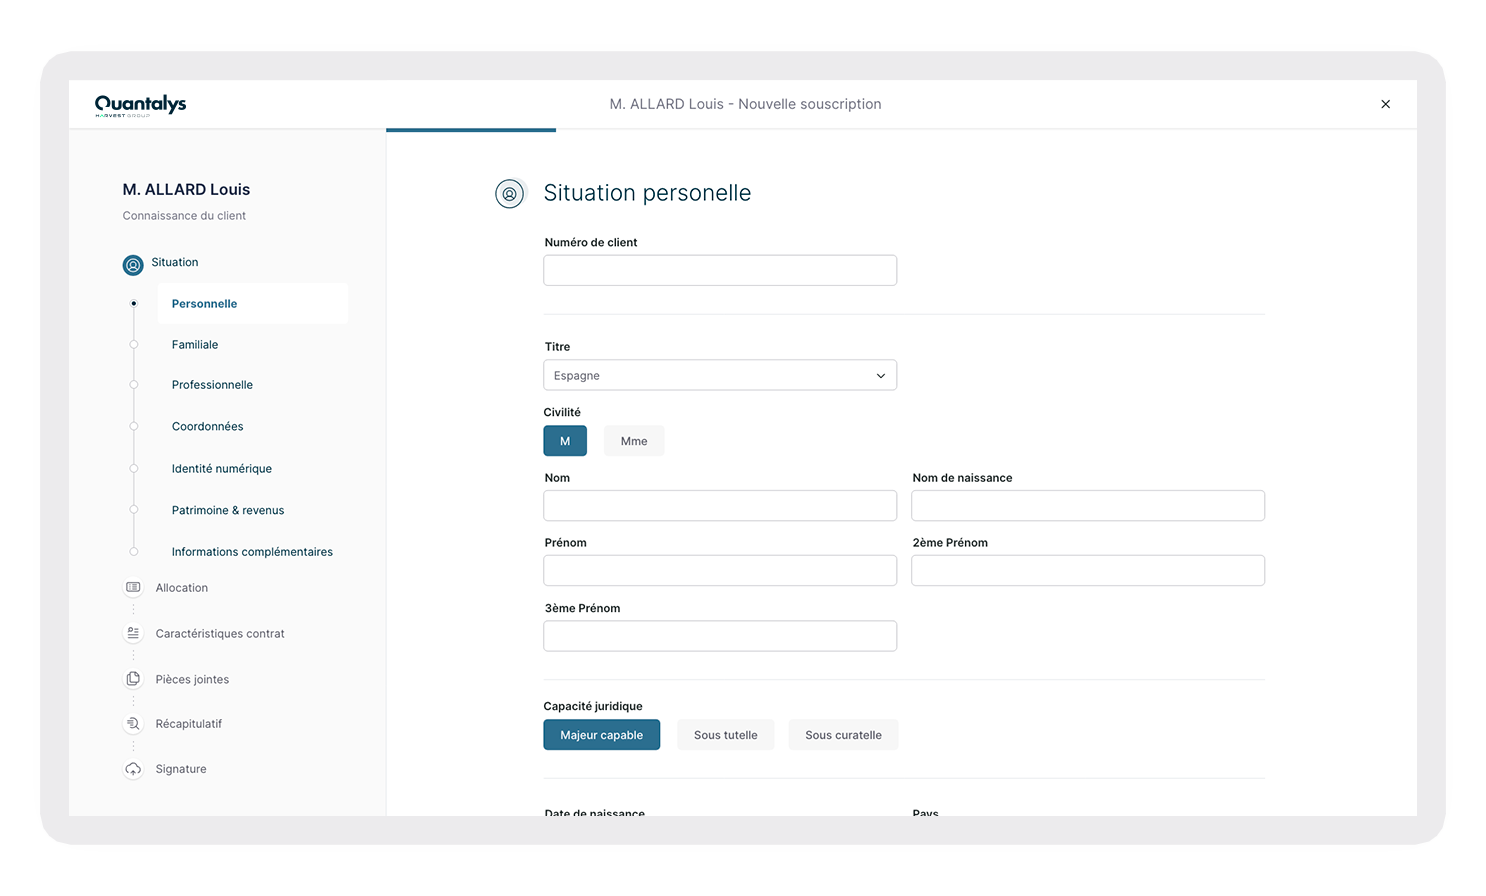Go to Allocation step
The image size is (1486, 896).
click(181, 587)
